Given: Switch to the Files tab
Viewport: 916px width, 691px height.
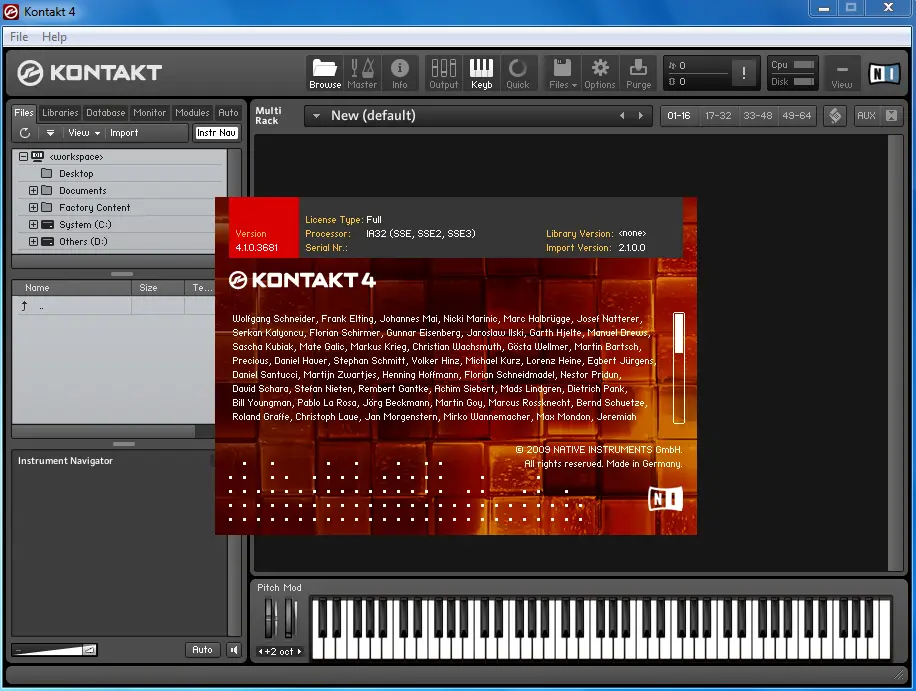Looking at the screenshot, I should point(24,113).
